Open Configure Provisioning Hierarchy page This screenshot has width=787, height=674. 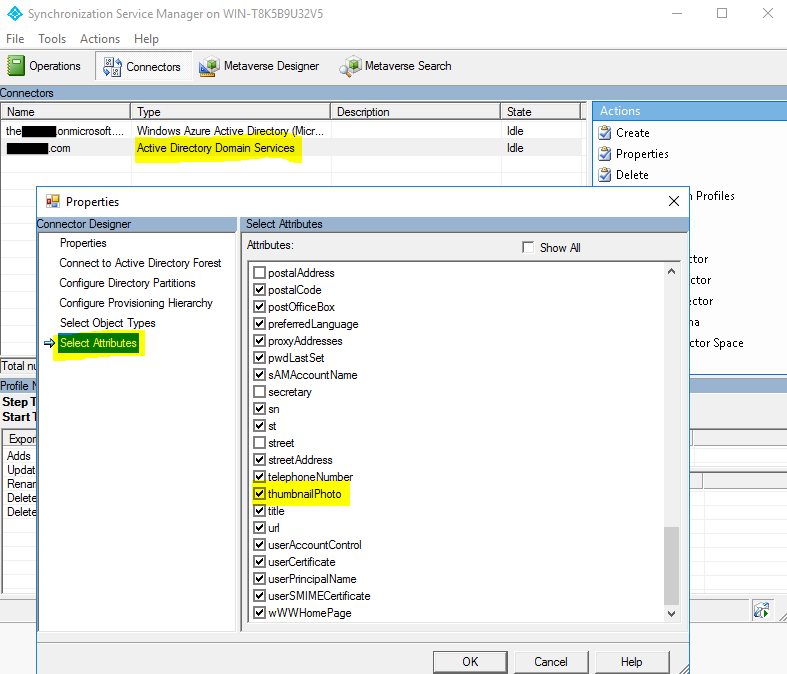136,303
